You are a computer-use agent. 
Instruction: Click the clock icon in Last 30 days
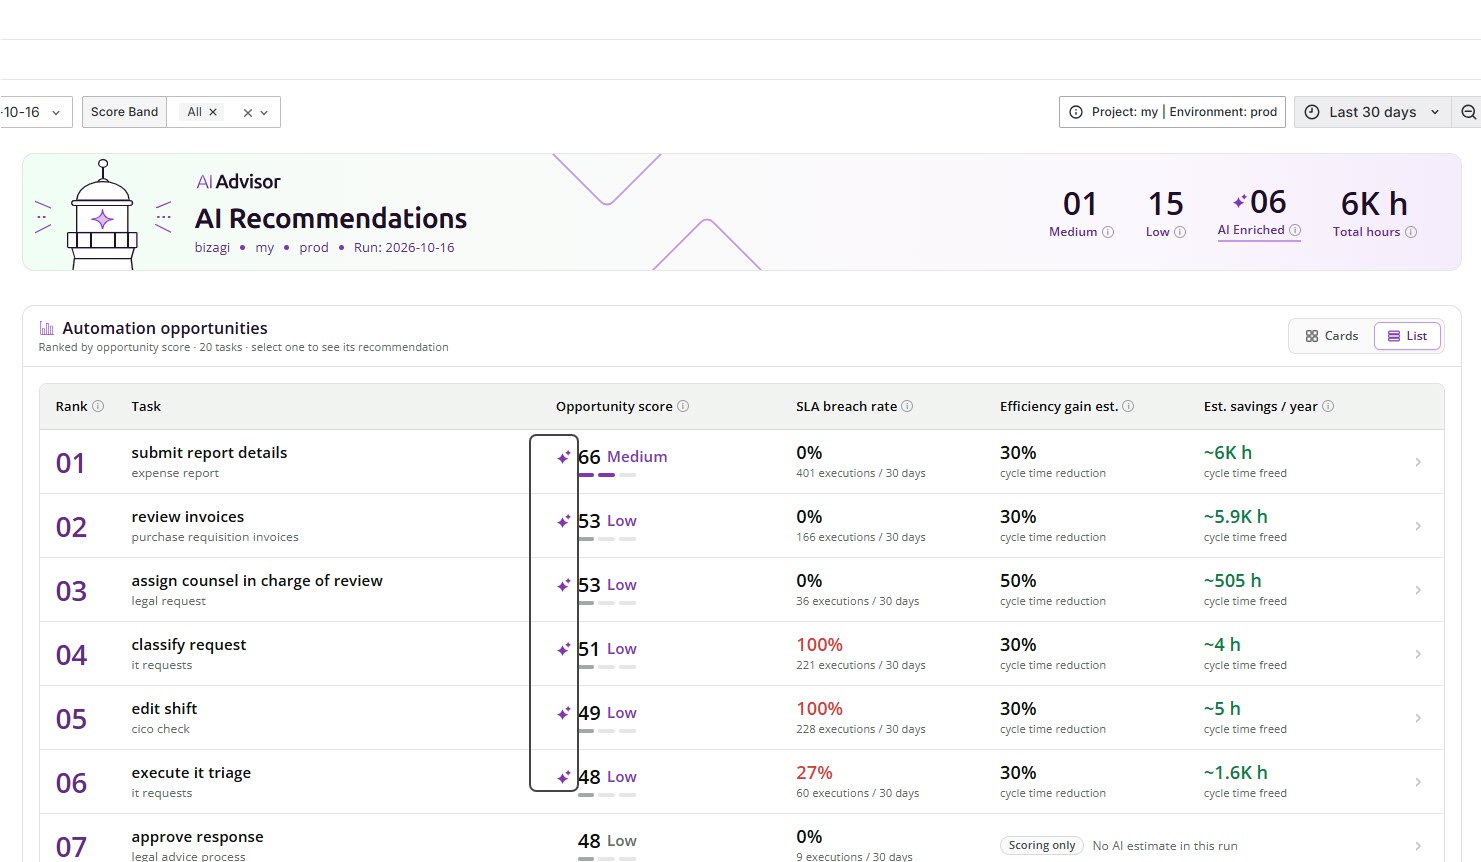1312,112
